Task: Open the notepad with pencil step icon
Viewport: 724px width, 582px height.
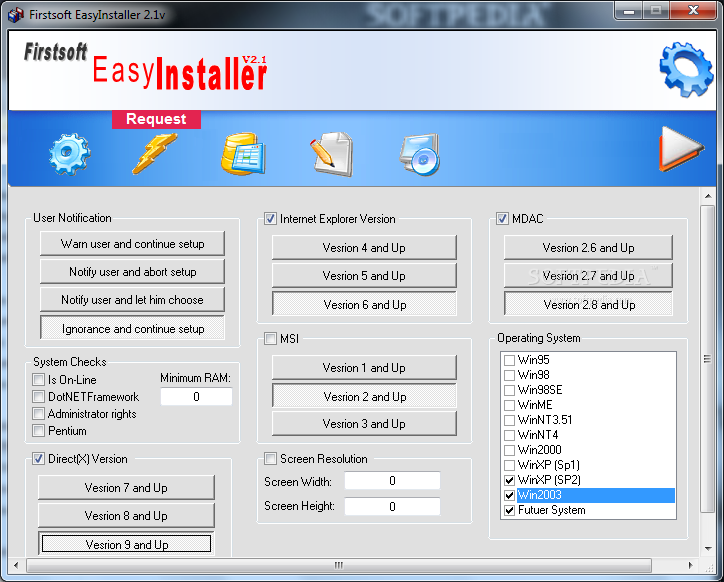Action: pos(332,154)
